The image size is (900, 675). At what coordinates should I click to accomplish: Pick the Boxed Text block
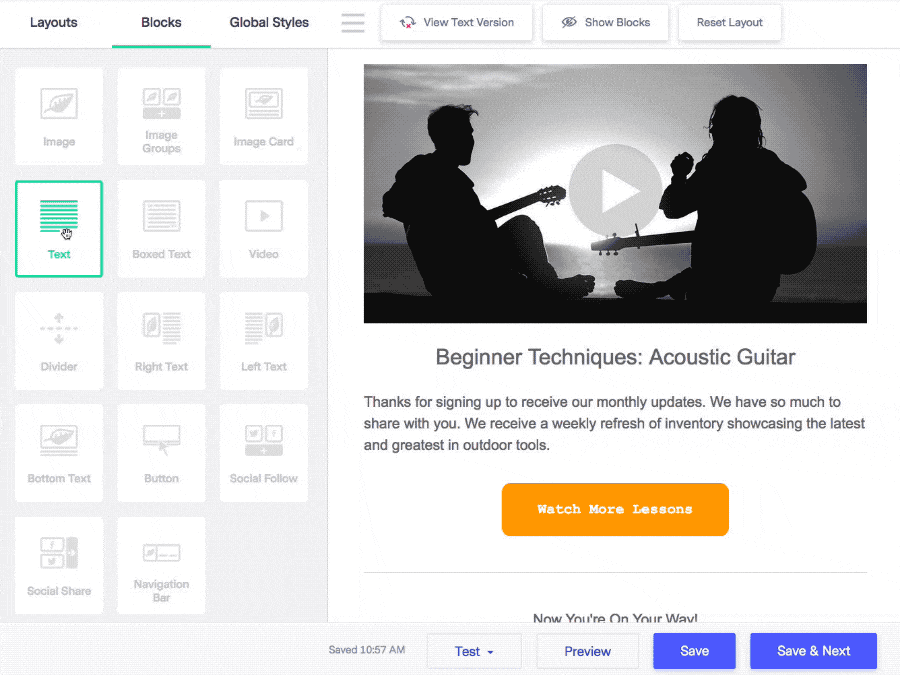click(161, 228)
